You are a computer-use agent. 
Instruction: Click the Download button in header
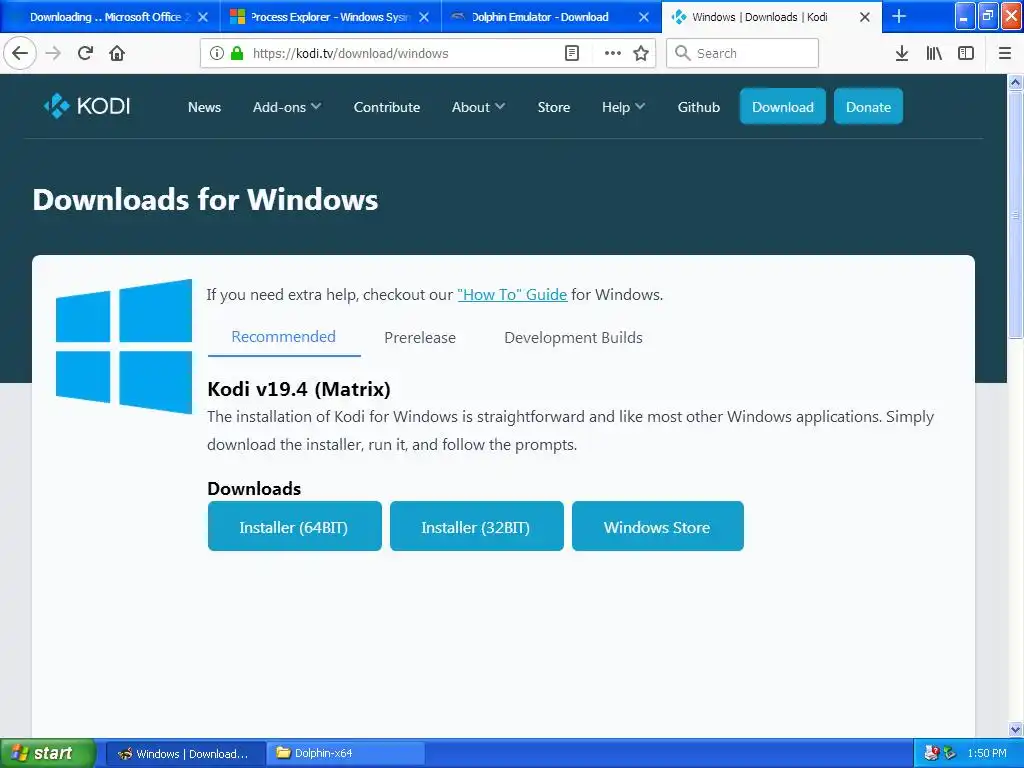[x=782, y=106]
